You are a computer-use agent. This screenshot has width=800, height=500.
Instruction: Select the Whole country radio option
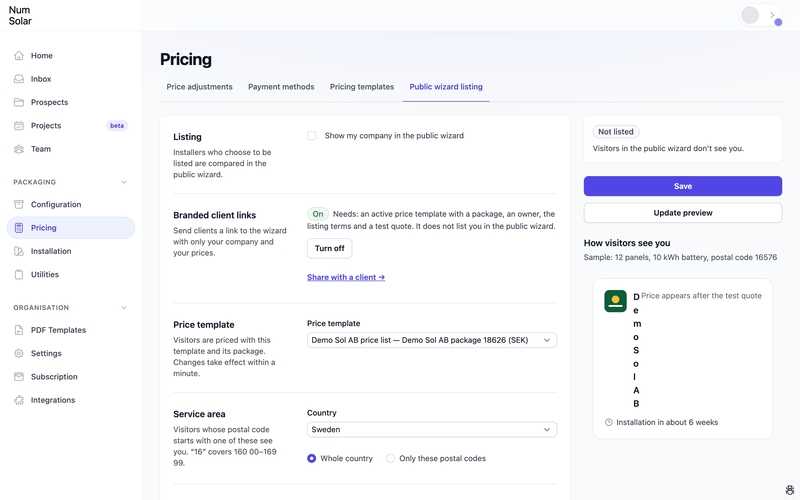point(311,459)
